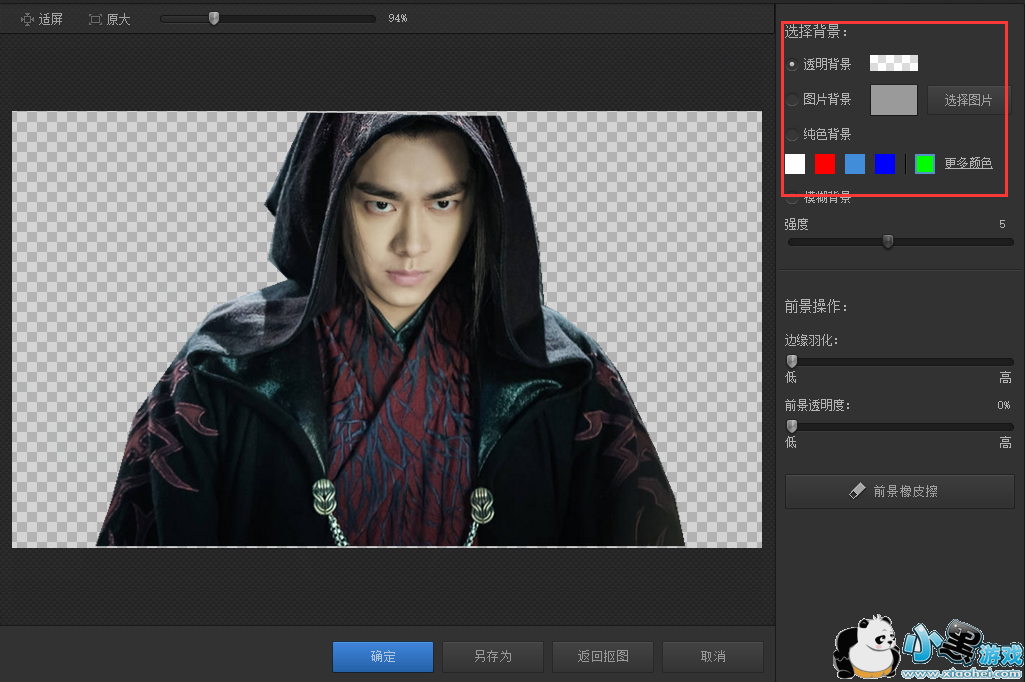Viewport: 1025px width, 682px height.
Task: Pick the red color swatch
Action: click(x=825, y=164)
